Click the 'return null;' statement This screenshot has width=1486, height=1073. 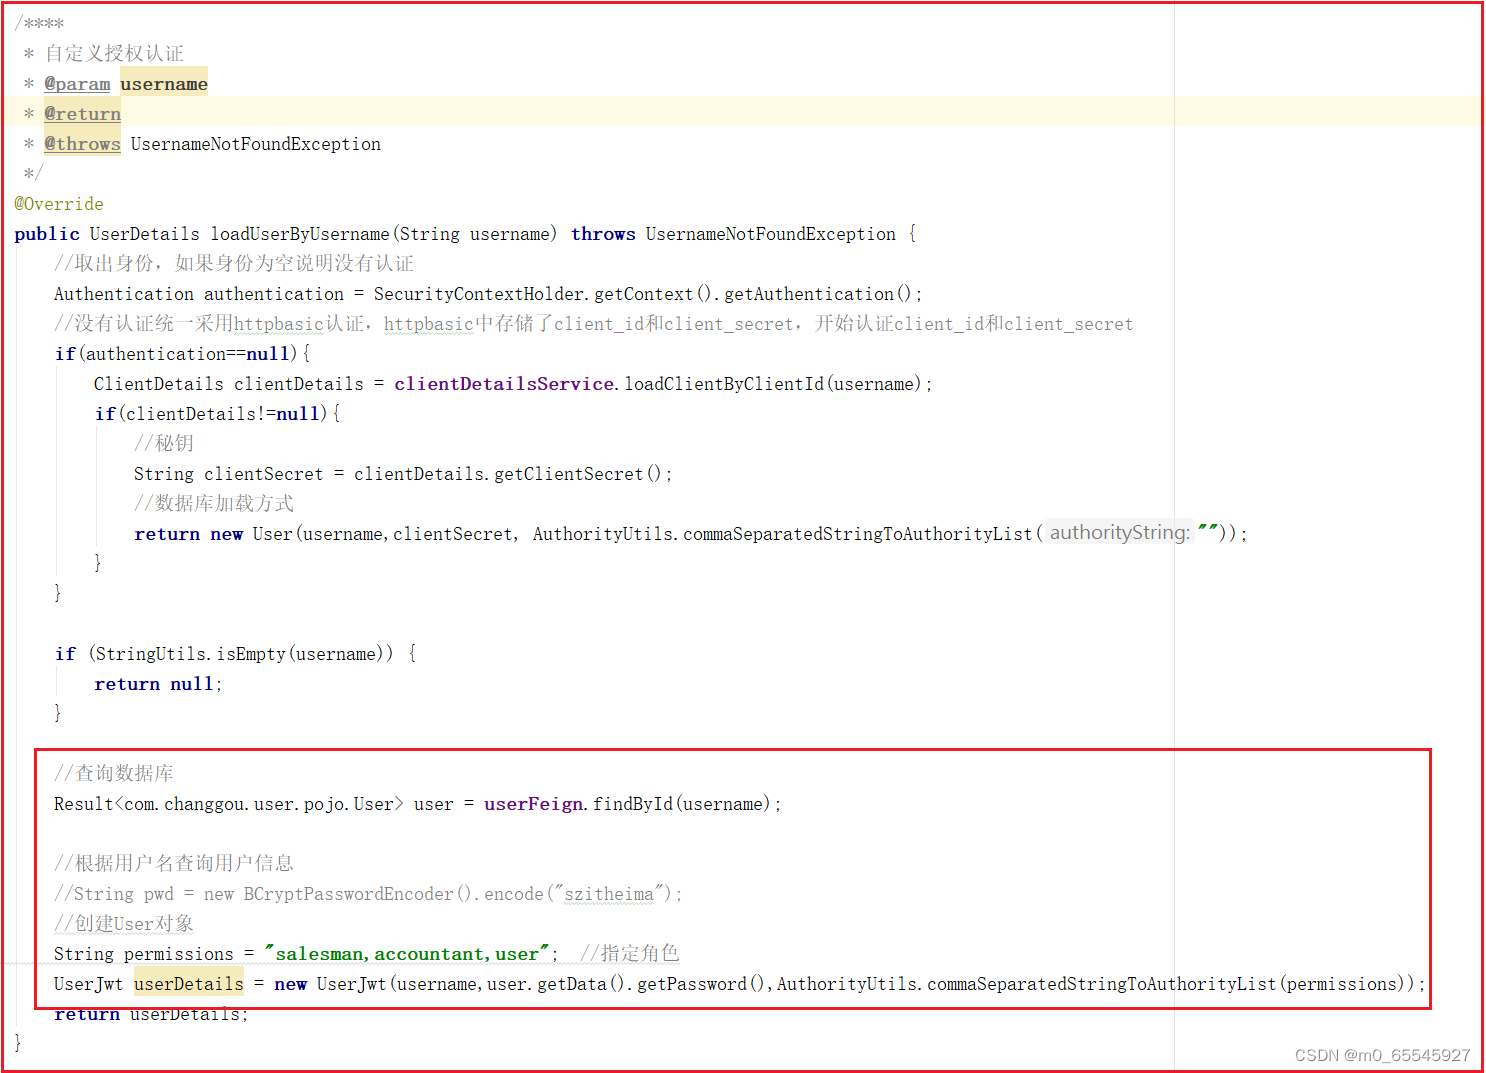click(x=158, y=684)
